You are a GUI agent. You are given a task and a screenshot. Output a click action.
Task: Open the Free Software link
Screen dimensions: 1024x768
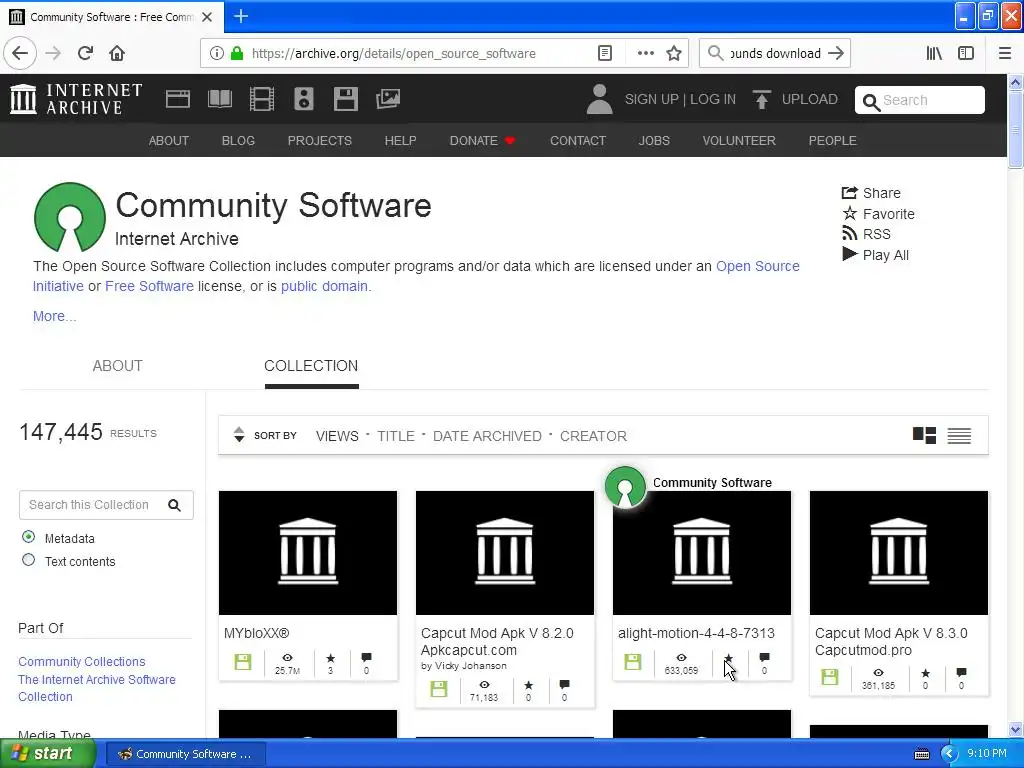149,286
